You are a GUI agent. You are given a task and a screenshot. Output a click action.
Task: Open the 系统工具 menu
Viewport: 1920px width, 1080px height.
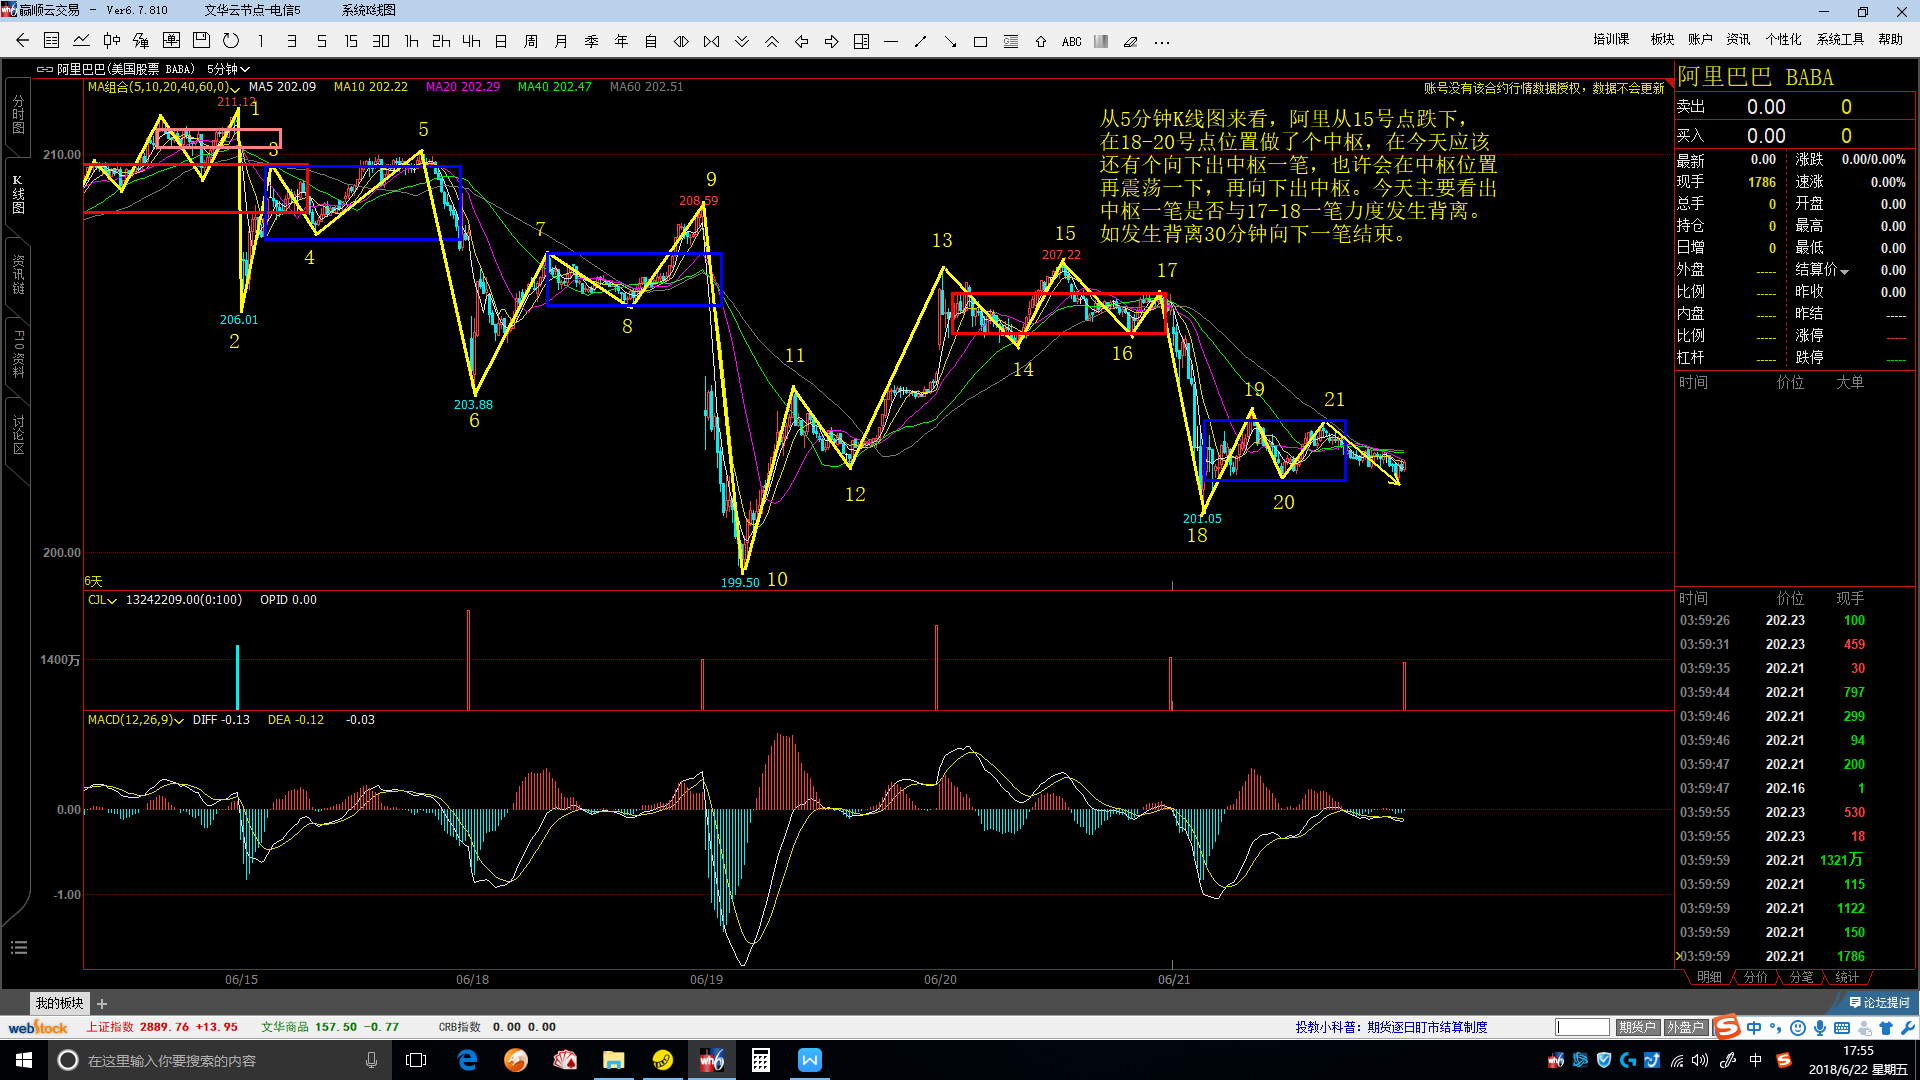pyautogui.click(x=1840, y=39)
